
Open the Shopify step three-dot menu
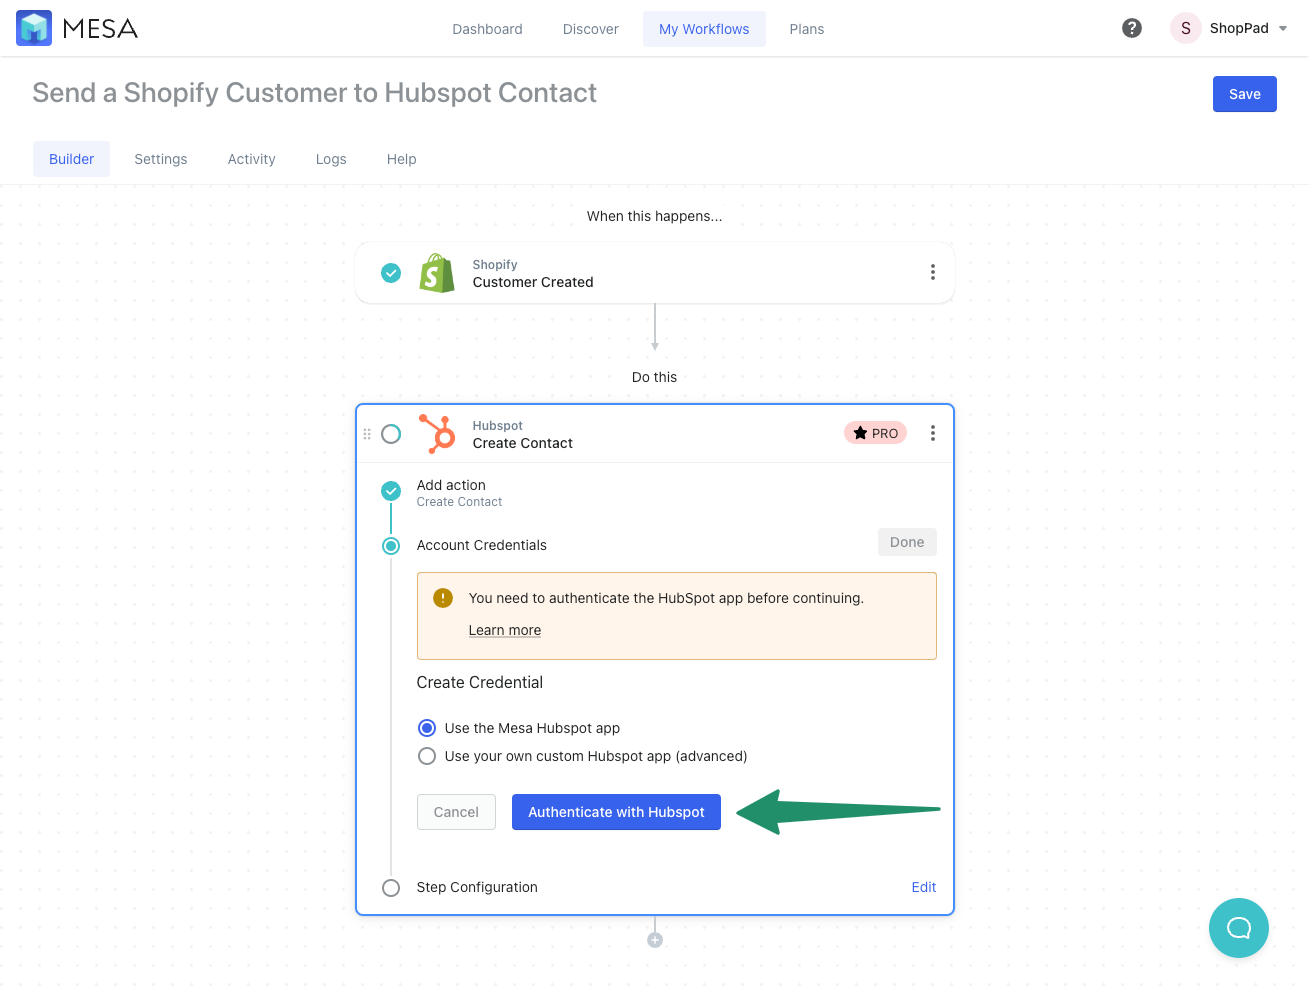[933, 272]
